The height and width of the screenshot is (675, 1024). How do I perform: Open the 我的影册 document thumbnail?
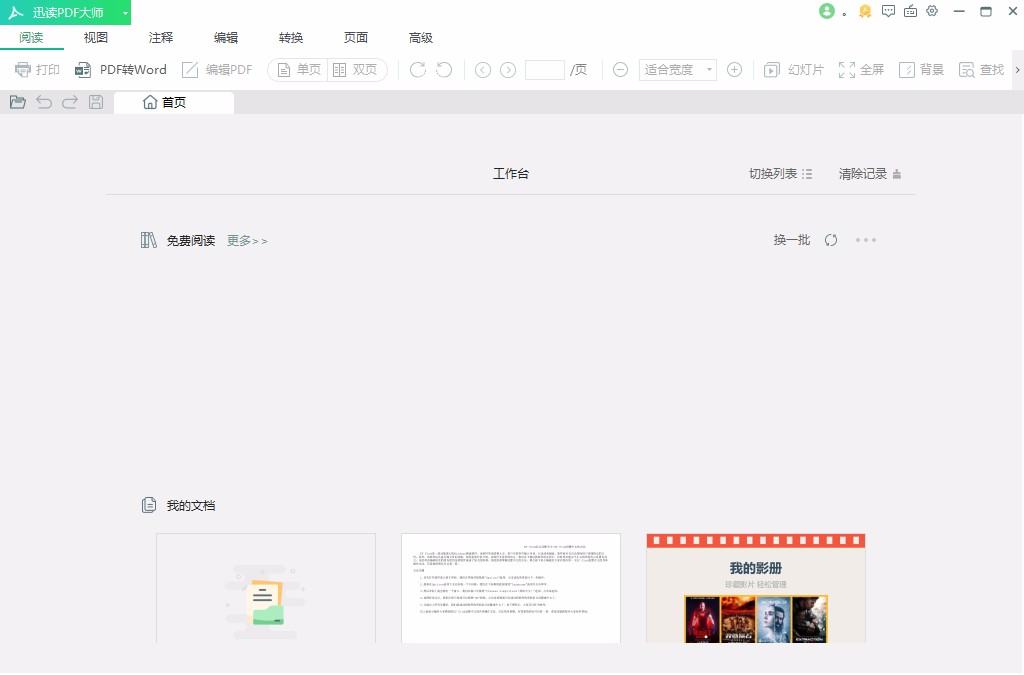coord(755,588)
